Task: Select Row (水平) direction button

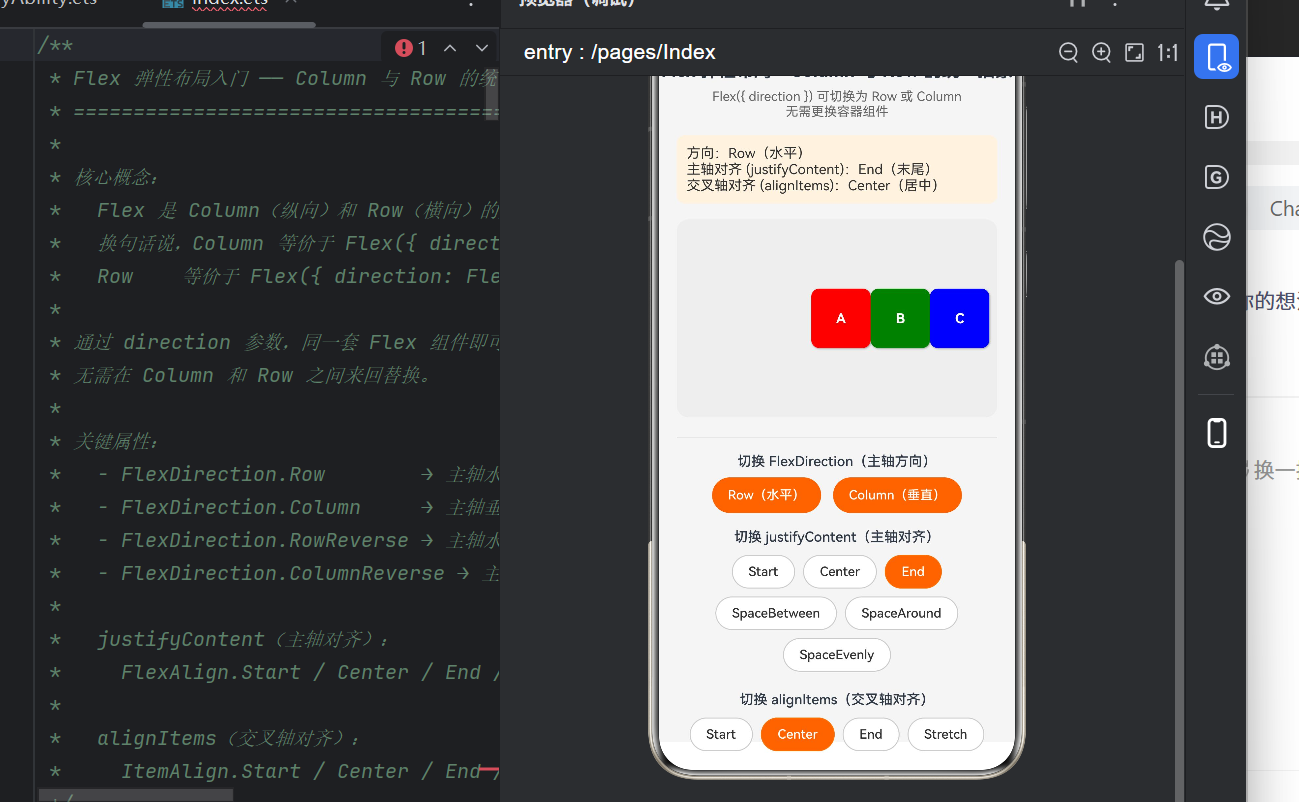Action: (766, 495)
